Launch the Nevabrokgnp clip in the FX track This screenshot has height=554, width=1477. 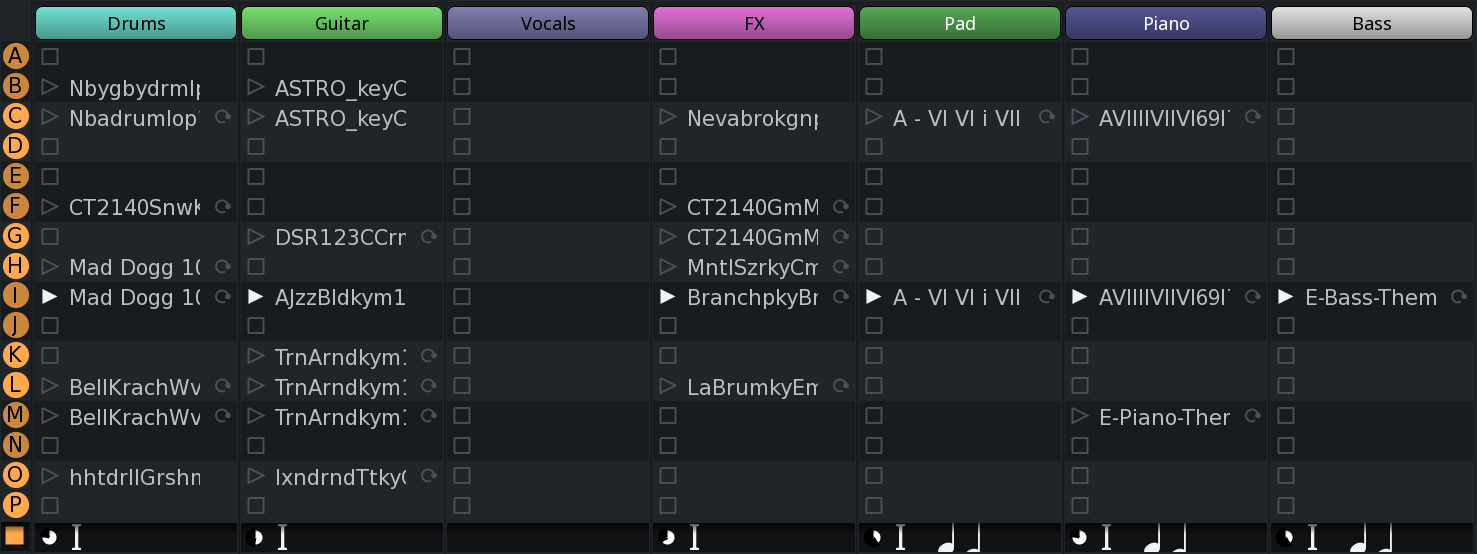pos(668,117)
